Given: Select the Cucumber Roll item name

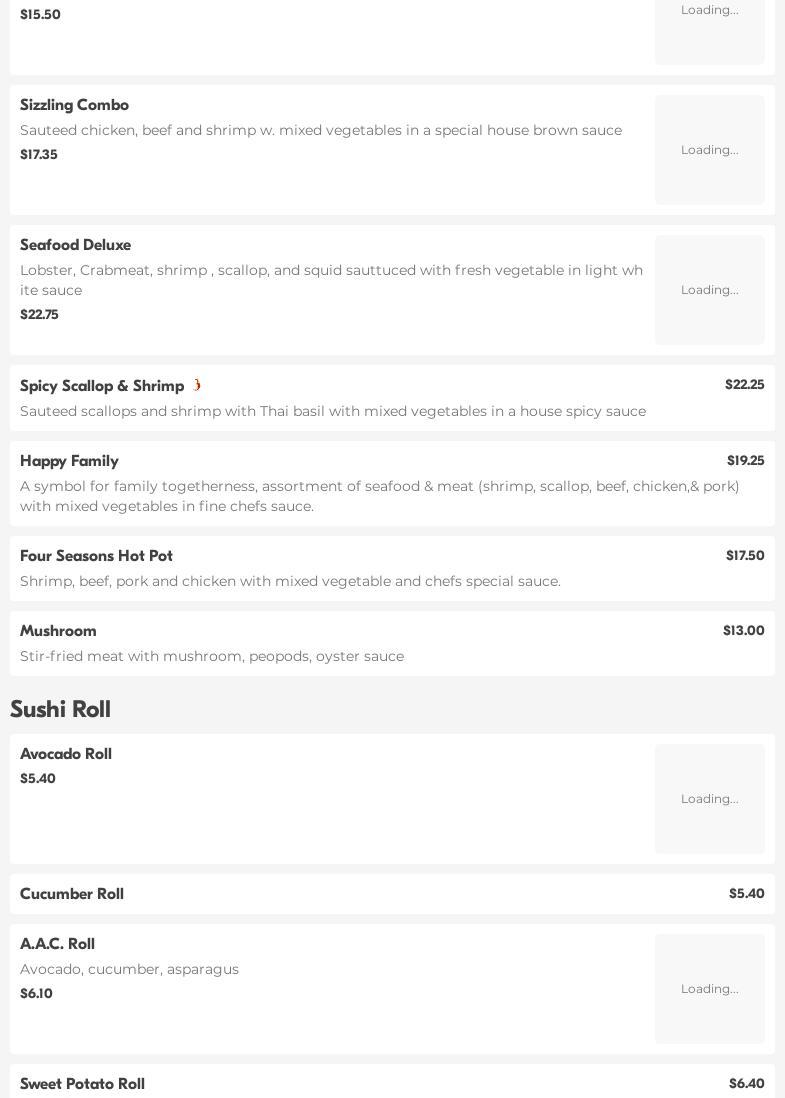Looking at the screenshot, I should [72, 894].
